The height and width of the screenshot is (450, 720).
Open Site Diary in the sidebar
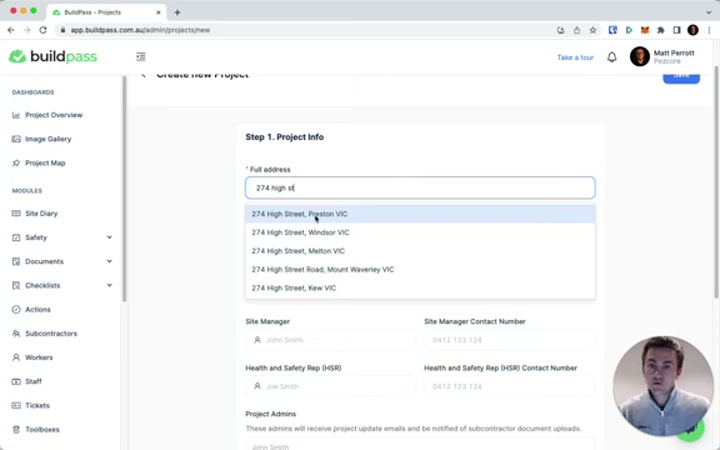[41, 213]
